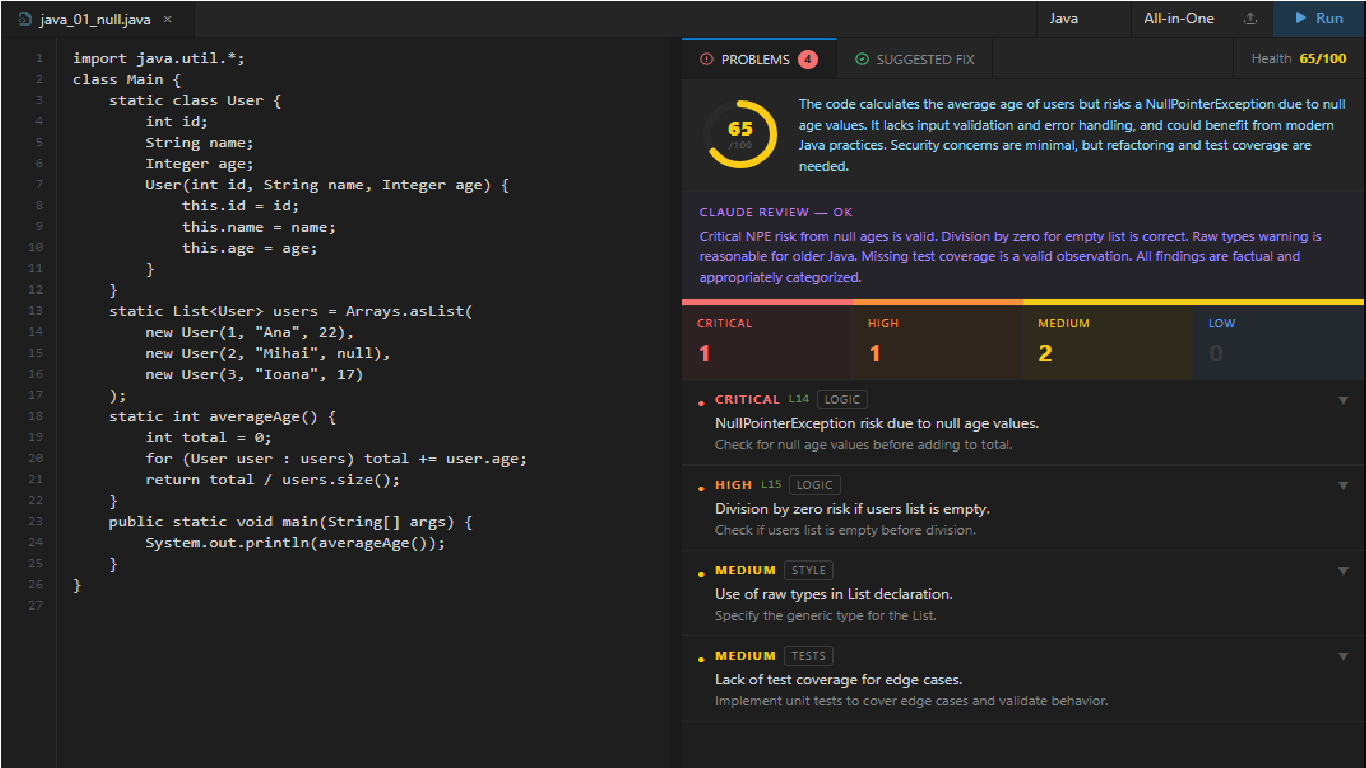Switch to the Problems tab
The image size is (1366, 768).
pyautogui.click(x=759, y=59)
